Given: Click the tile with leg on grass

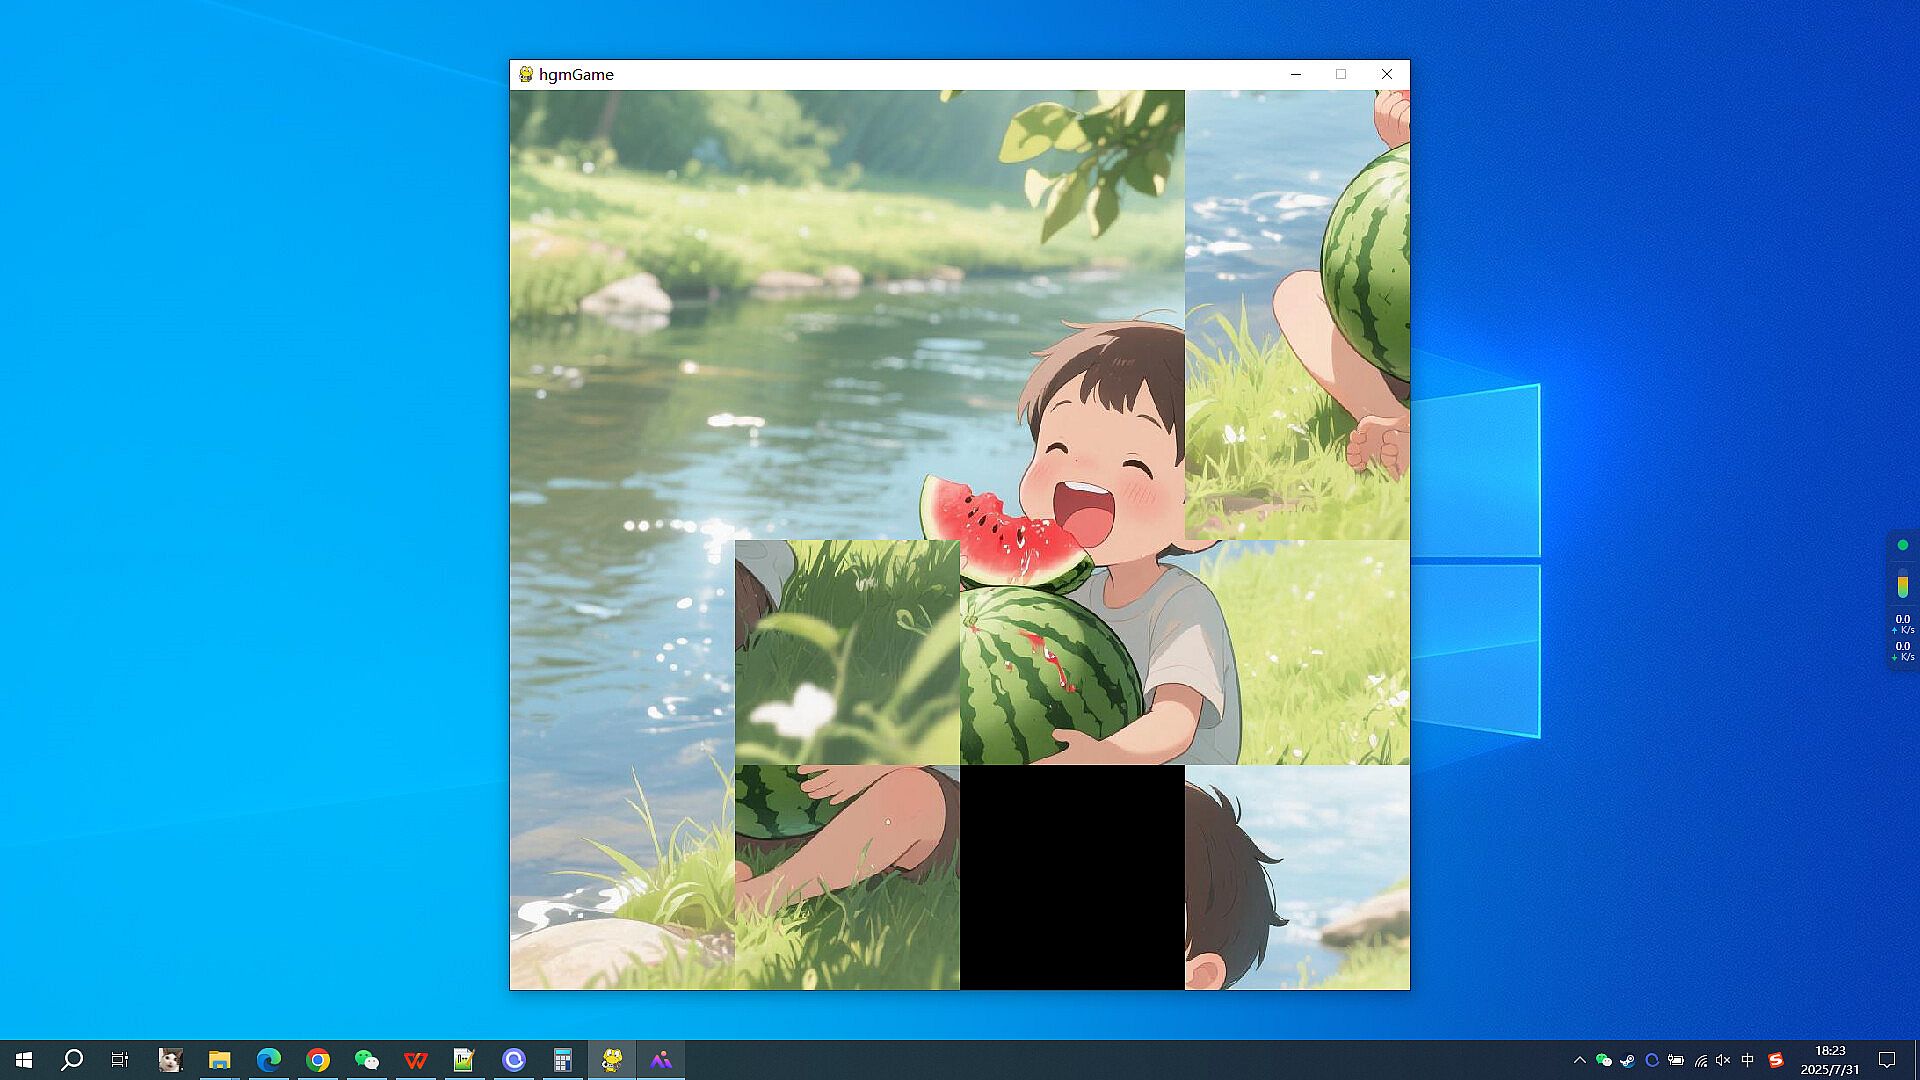Looking at the screenshot, I should 847,877.
